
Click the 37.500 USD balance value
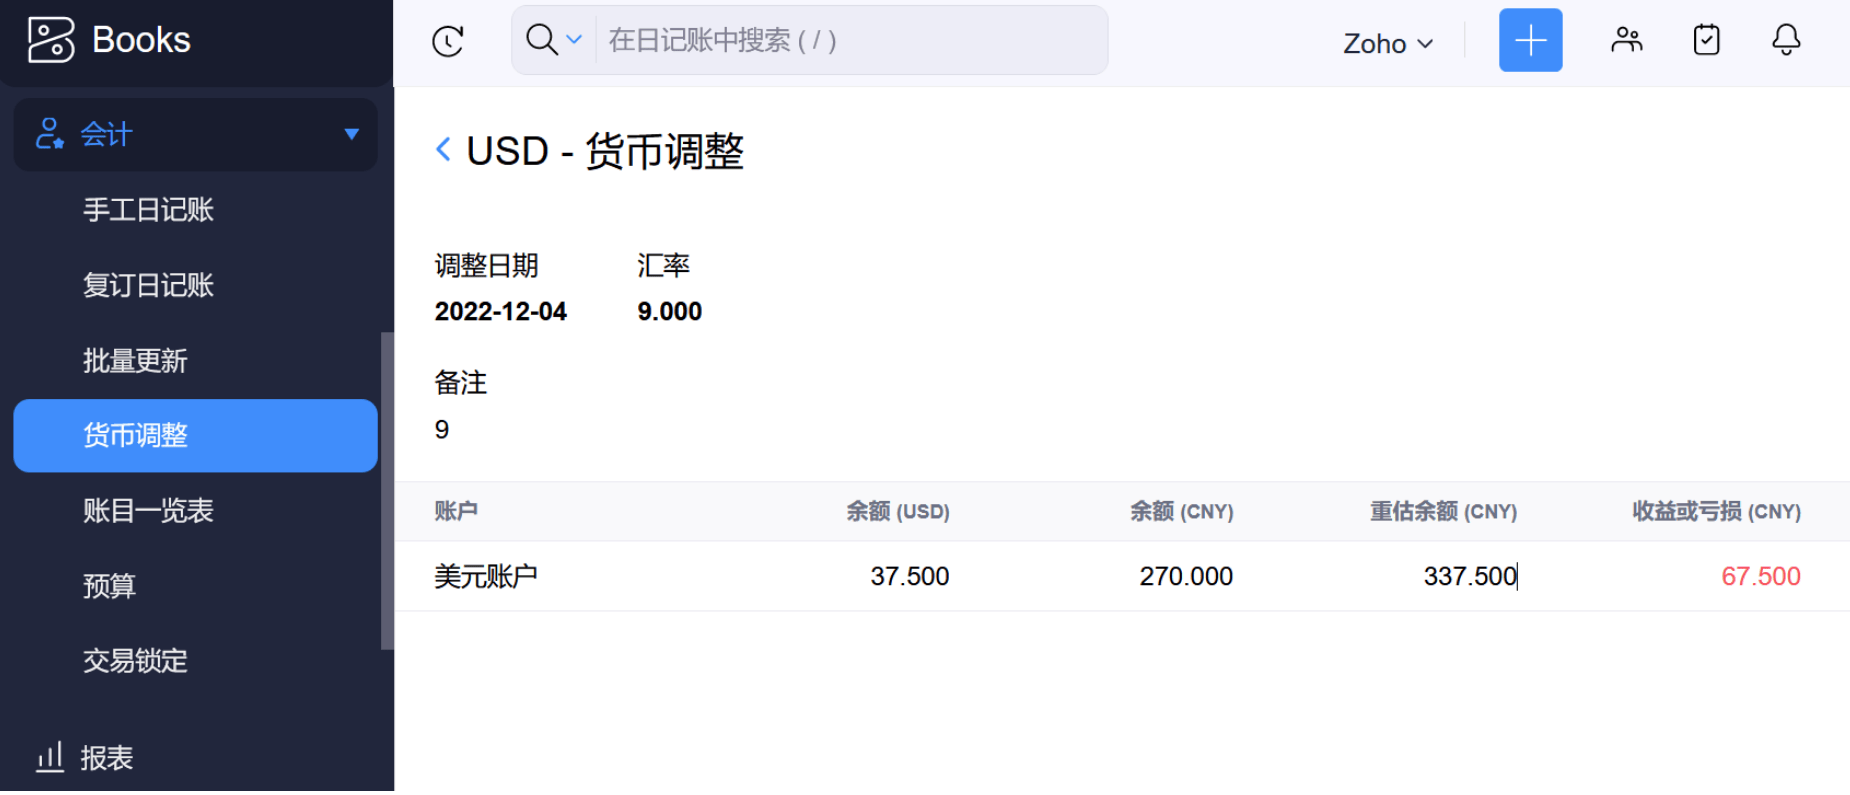point(909,576)
